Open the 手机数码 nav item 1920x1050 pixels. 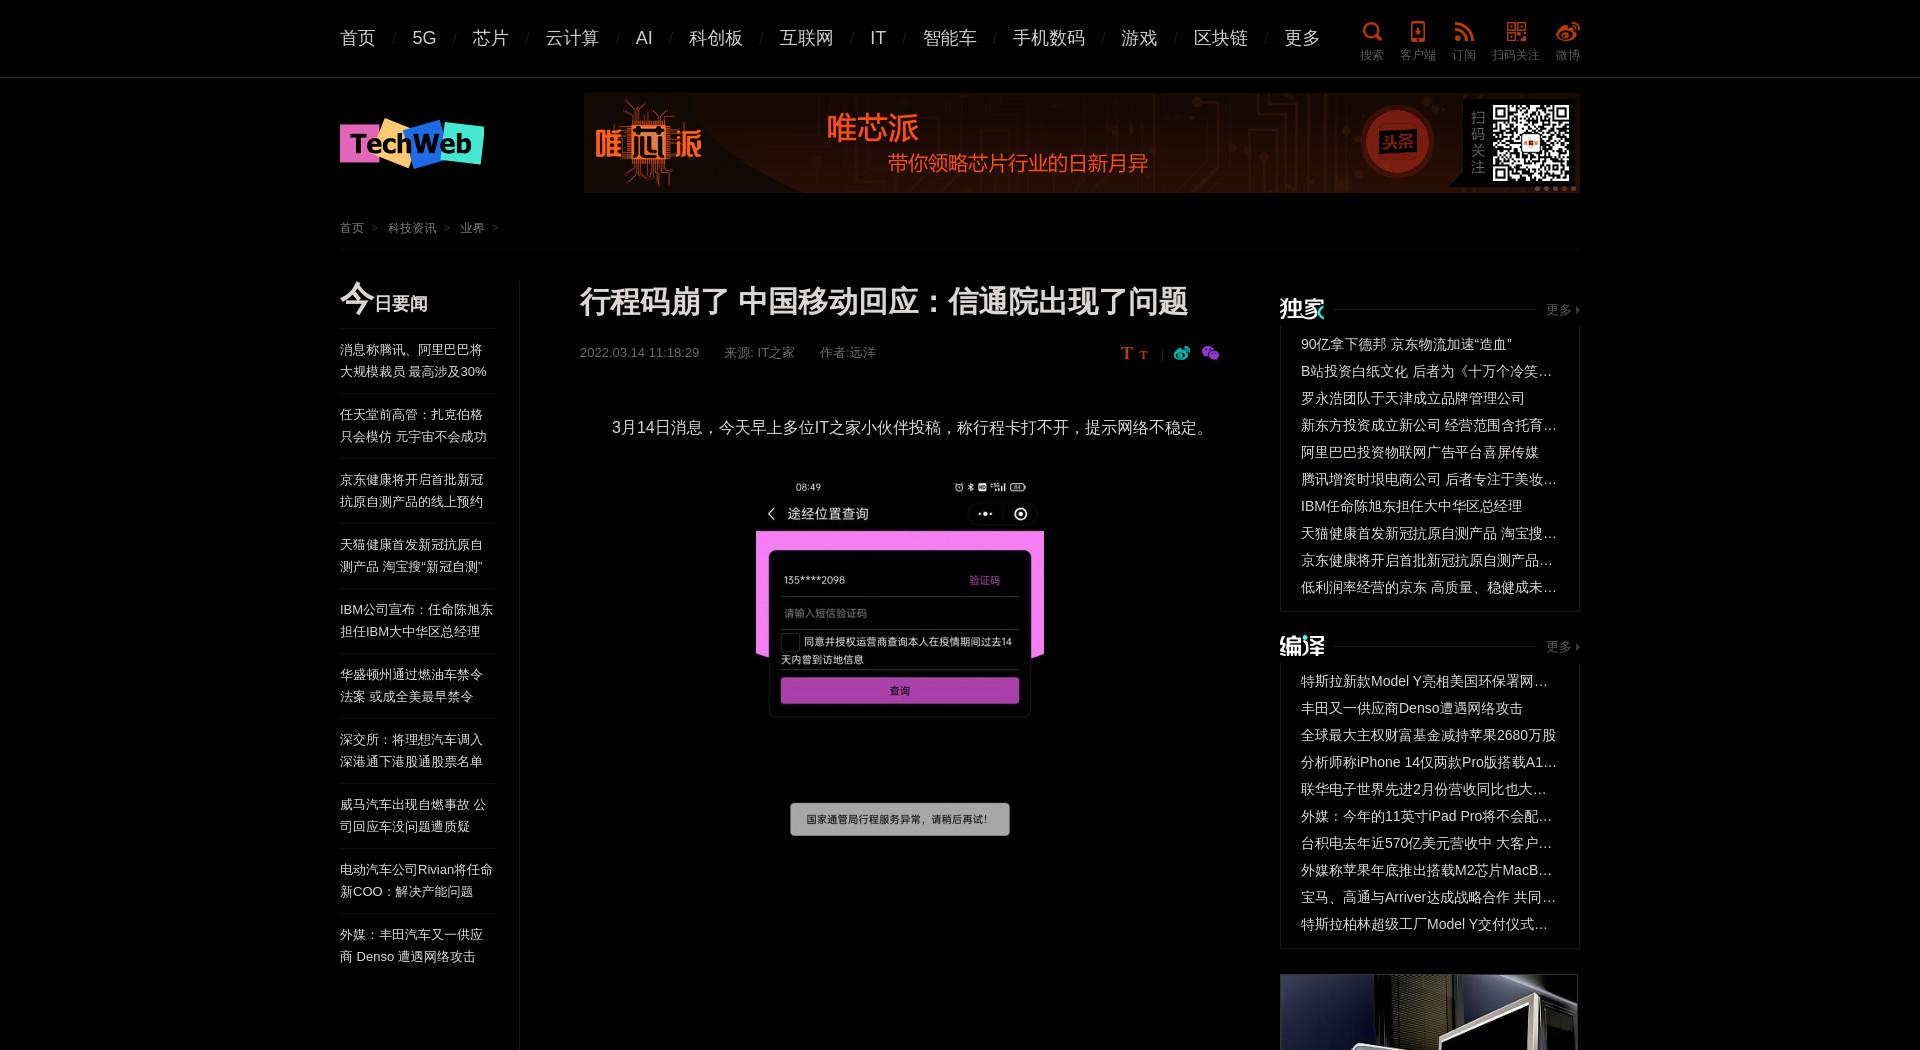tap(1049, 38)
